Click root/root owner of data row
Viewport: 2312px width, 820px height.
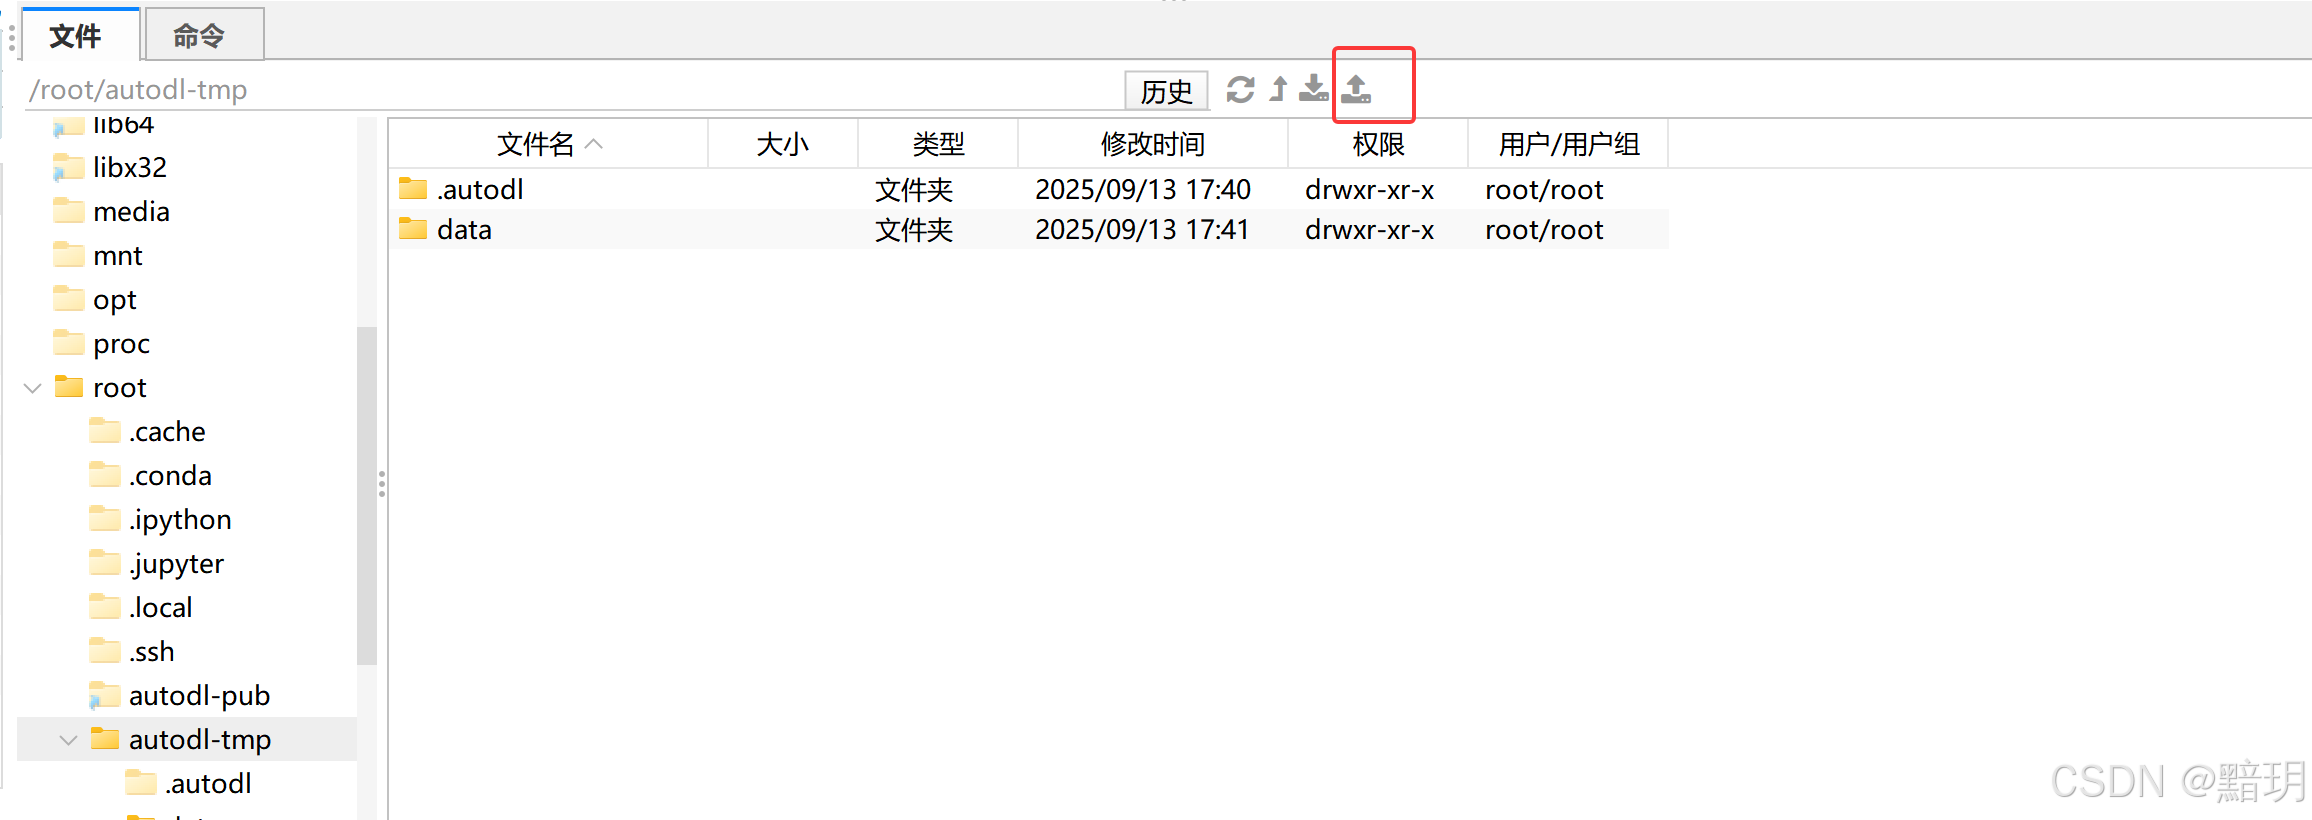1544,229
